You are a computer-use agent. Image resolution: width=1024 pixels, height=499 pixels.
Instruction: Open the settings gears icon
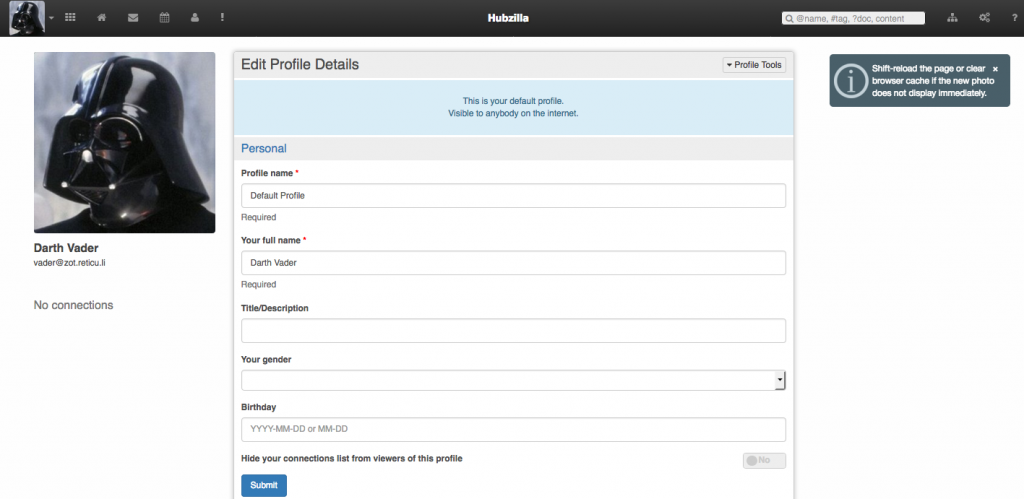(x=984, y=18)
